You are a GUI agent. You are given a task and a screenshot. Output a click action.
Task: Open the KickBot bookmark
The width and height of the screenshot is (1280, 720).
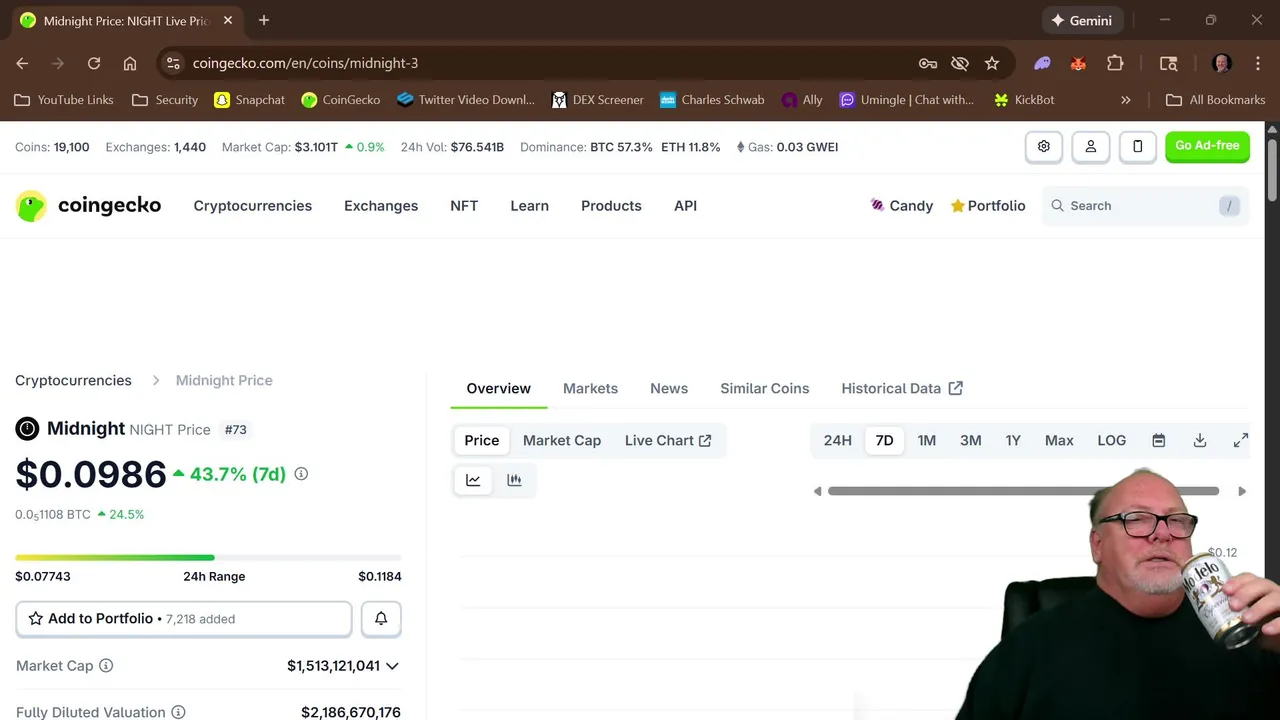(1024, 100)
